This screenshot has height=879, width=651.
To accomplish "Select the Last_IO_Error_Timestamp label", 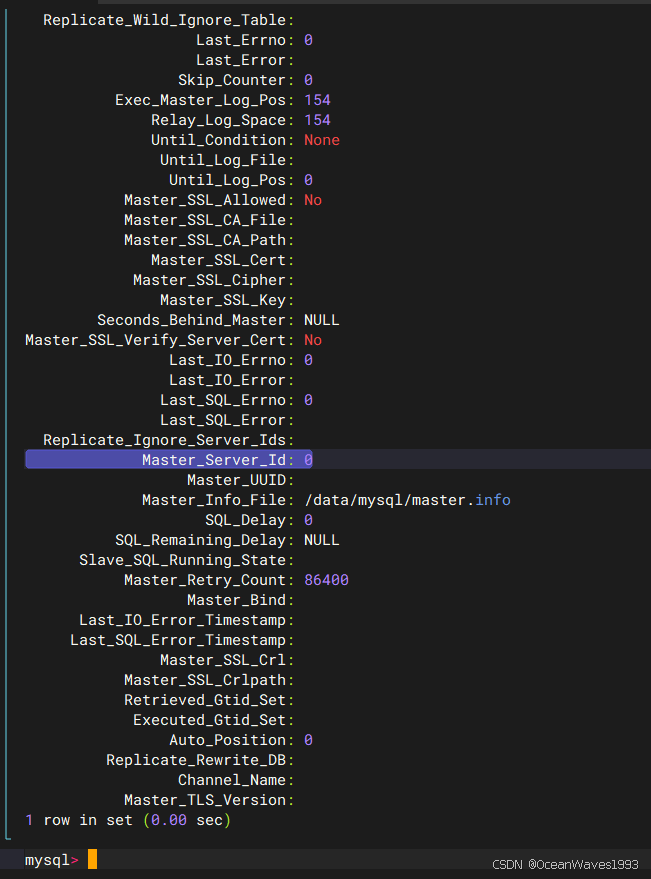I will 183,621.
